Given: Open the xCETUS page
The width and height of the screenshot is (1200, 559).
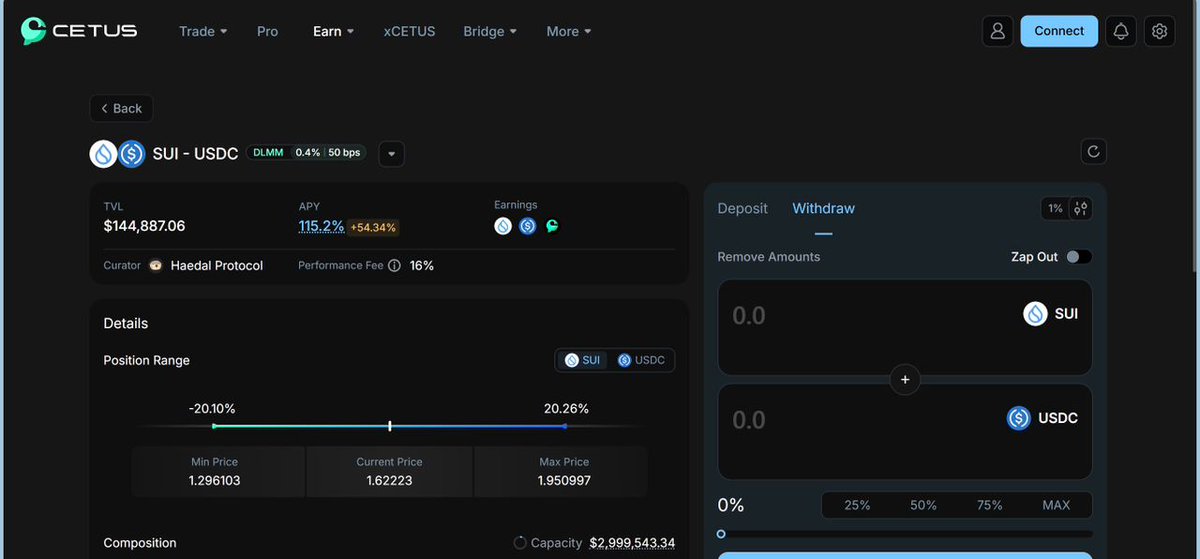Looking at the screenshot, I should point(409,31).
